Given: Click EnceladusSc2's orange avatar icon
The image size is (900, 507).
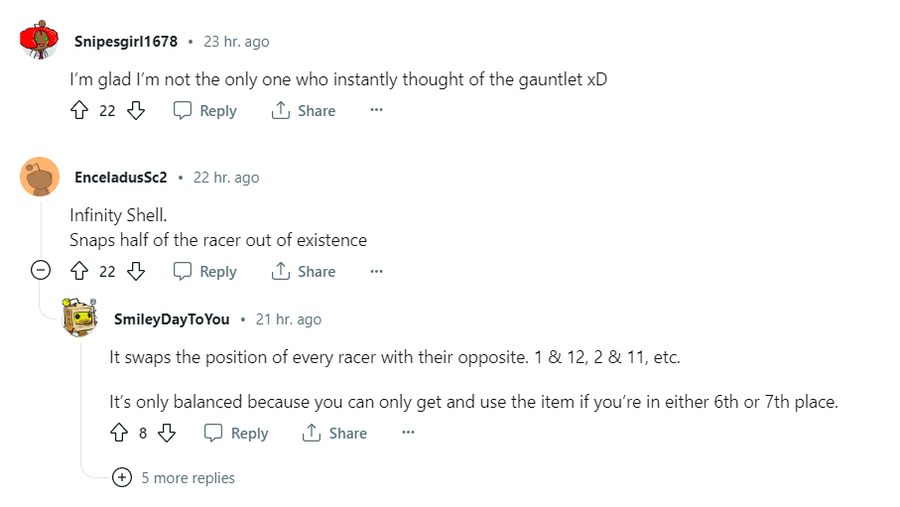Looking at the screenshot, I should point(40,177).
